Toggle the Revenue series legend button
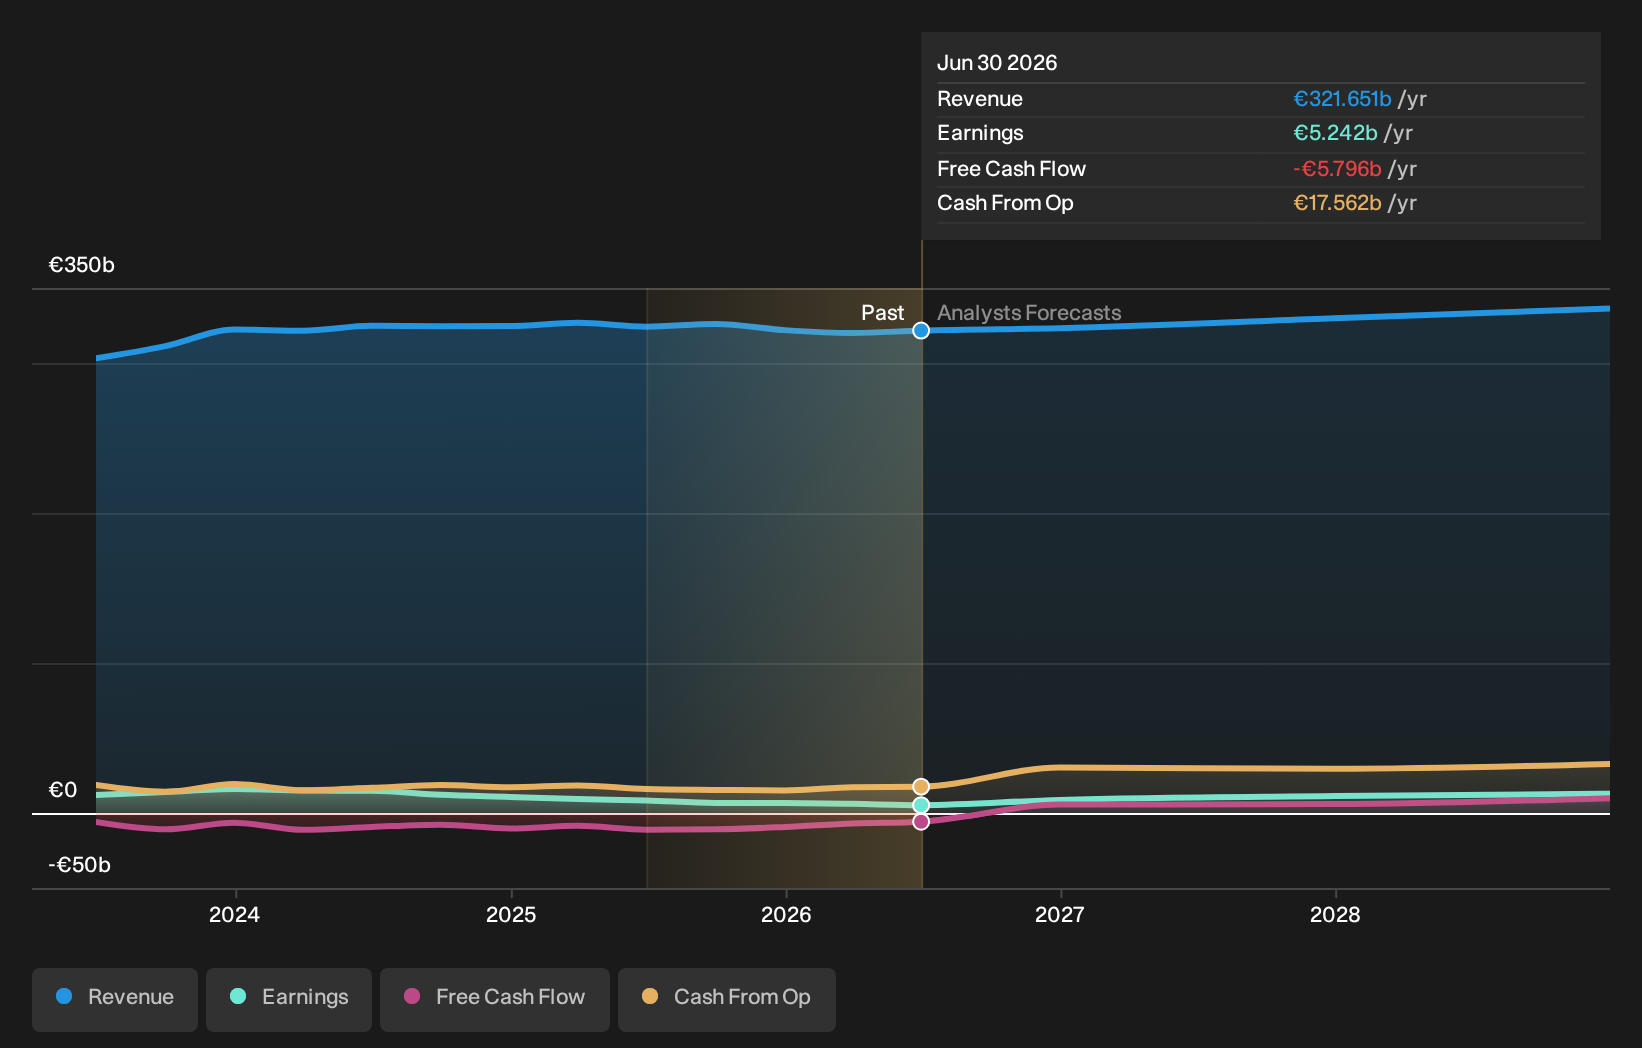This screenshot has height=1048, width=1642. (x=115, y=999)
